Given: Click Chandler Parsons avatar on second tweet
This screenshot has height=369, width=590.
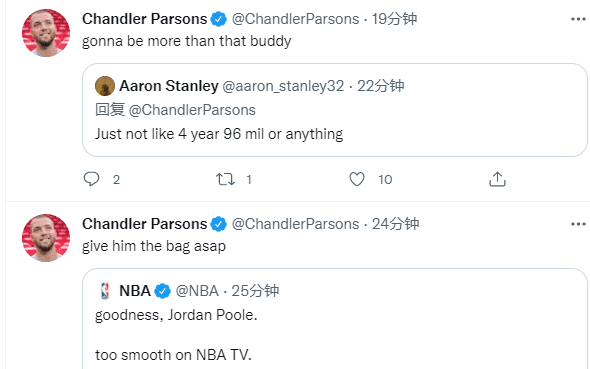Looking at the screenshot, I should (x=46, y=238).
